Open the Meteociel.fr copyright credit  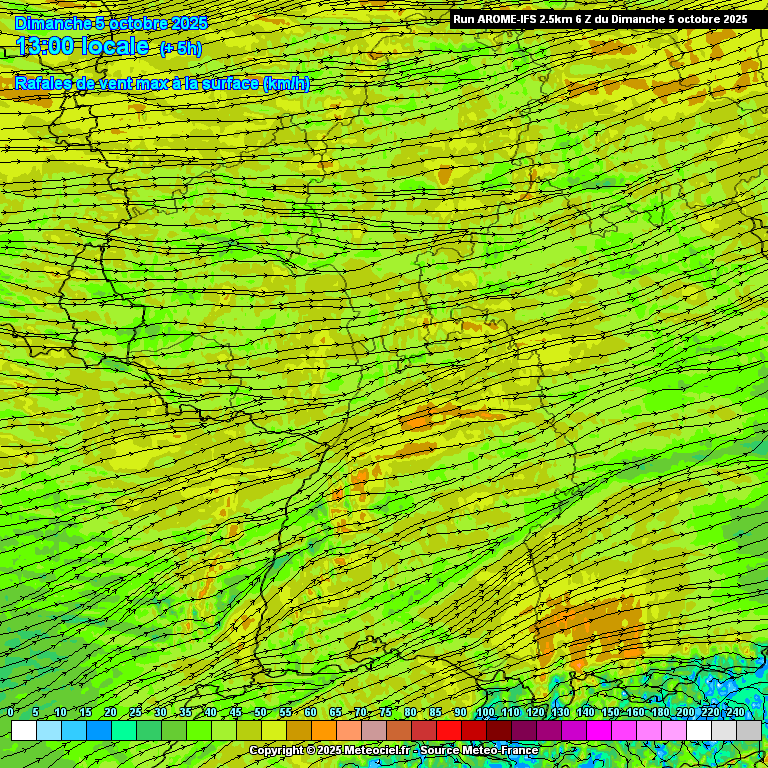(x=393, y=750)
